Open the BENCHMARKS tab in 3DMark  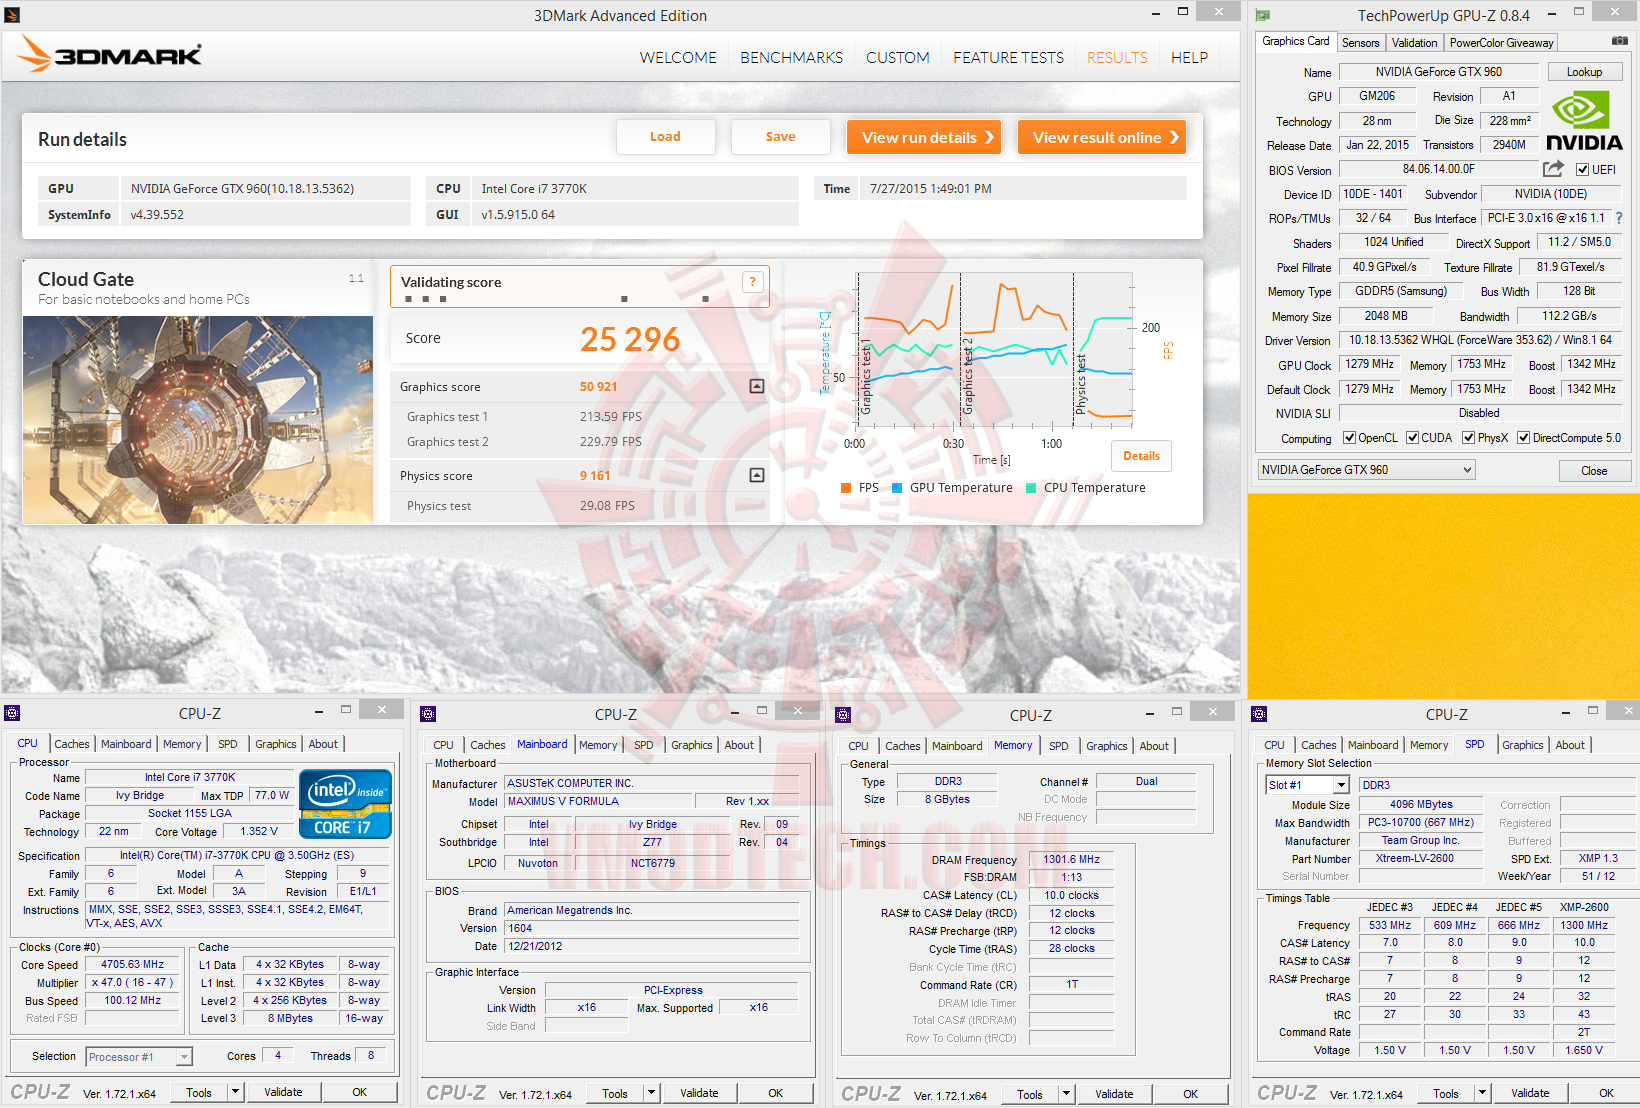791,58
